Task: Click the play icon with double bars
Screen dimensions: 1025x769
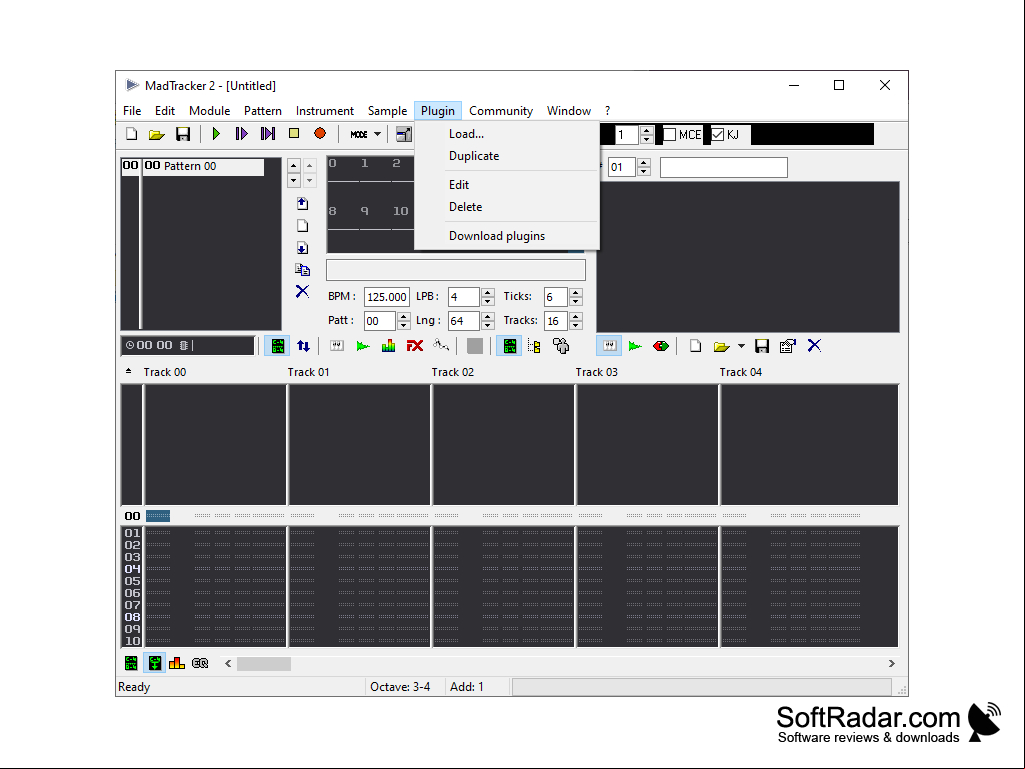Action: [267, 134]
